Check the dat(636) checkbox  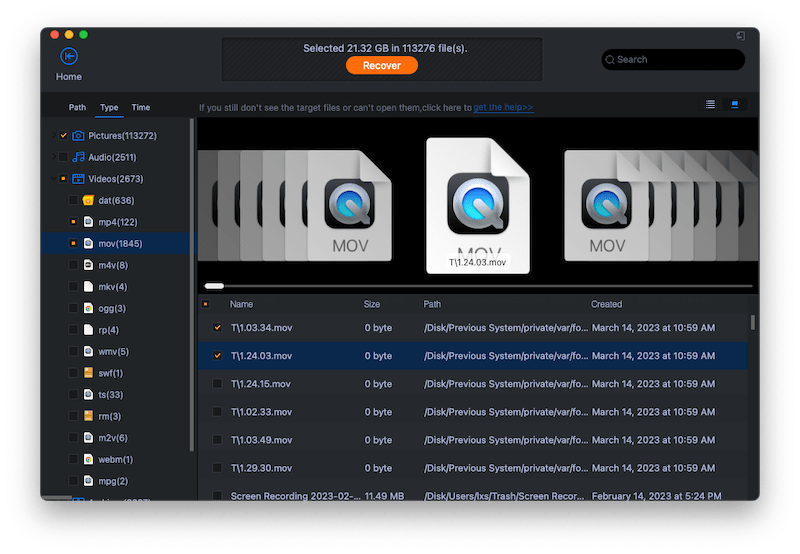(73, 200)
